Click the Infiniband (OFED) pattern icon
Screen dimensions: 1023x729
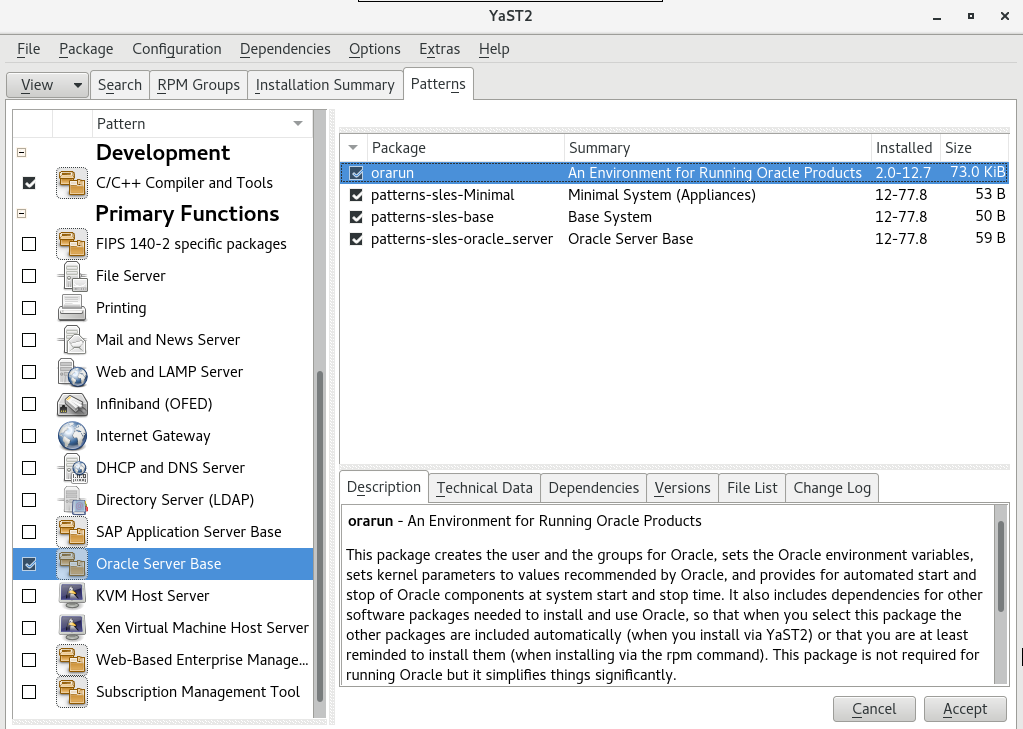point(72,404)
